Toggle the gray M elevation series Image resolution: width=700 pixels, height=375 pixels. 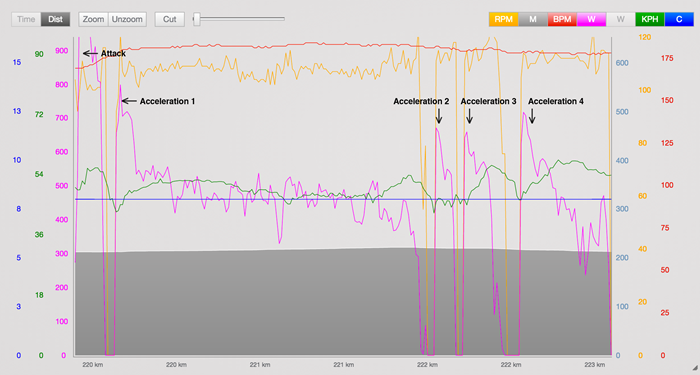coord(533,19)
